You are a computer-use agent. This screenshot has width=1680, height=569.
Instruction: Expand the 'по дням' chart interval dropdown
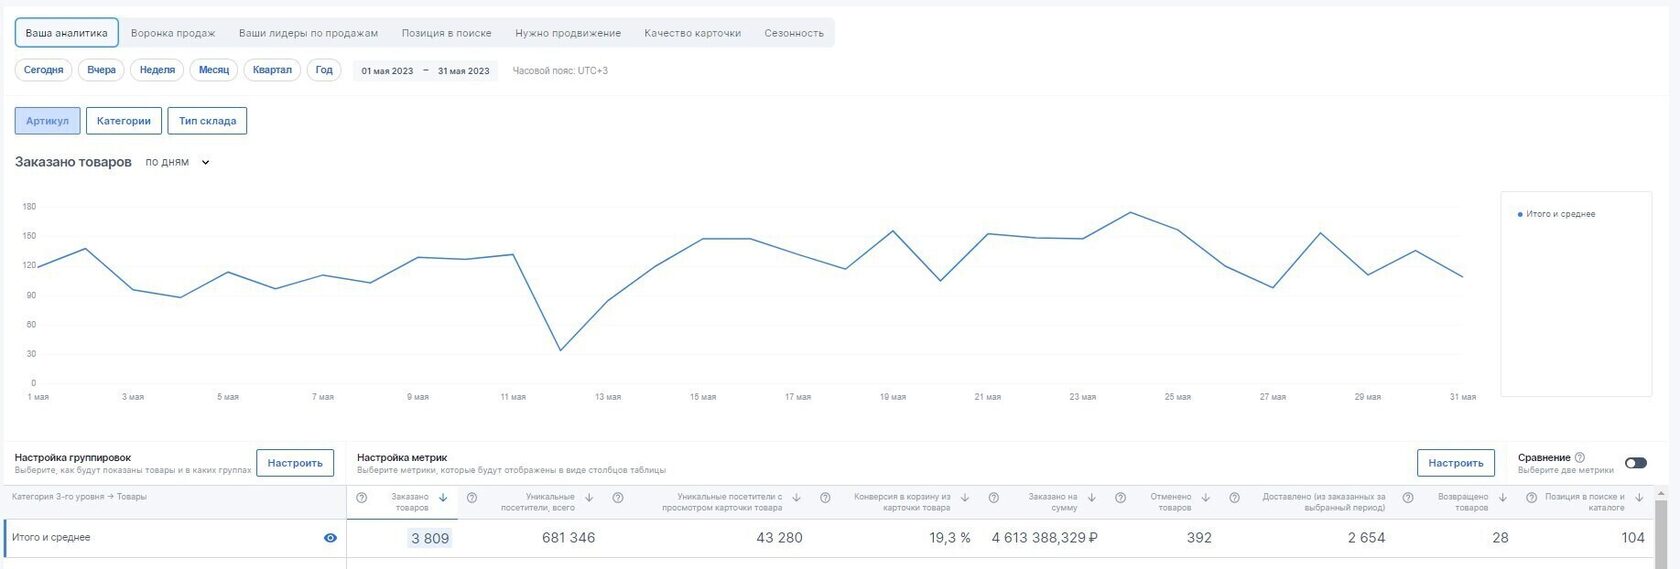[x=177, y=162]
